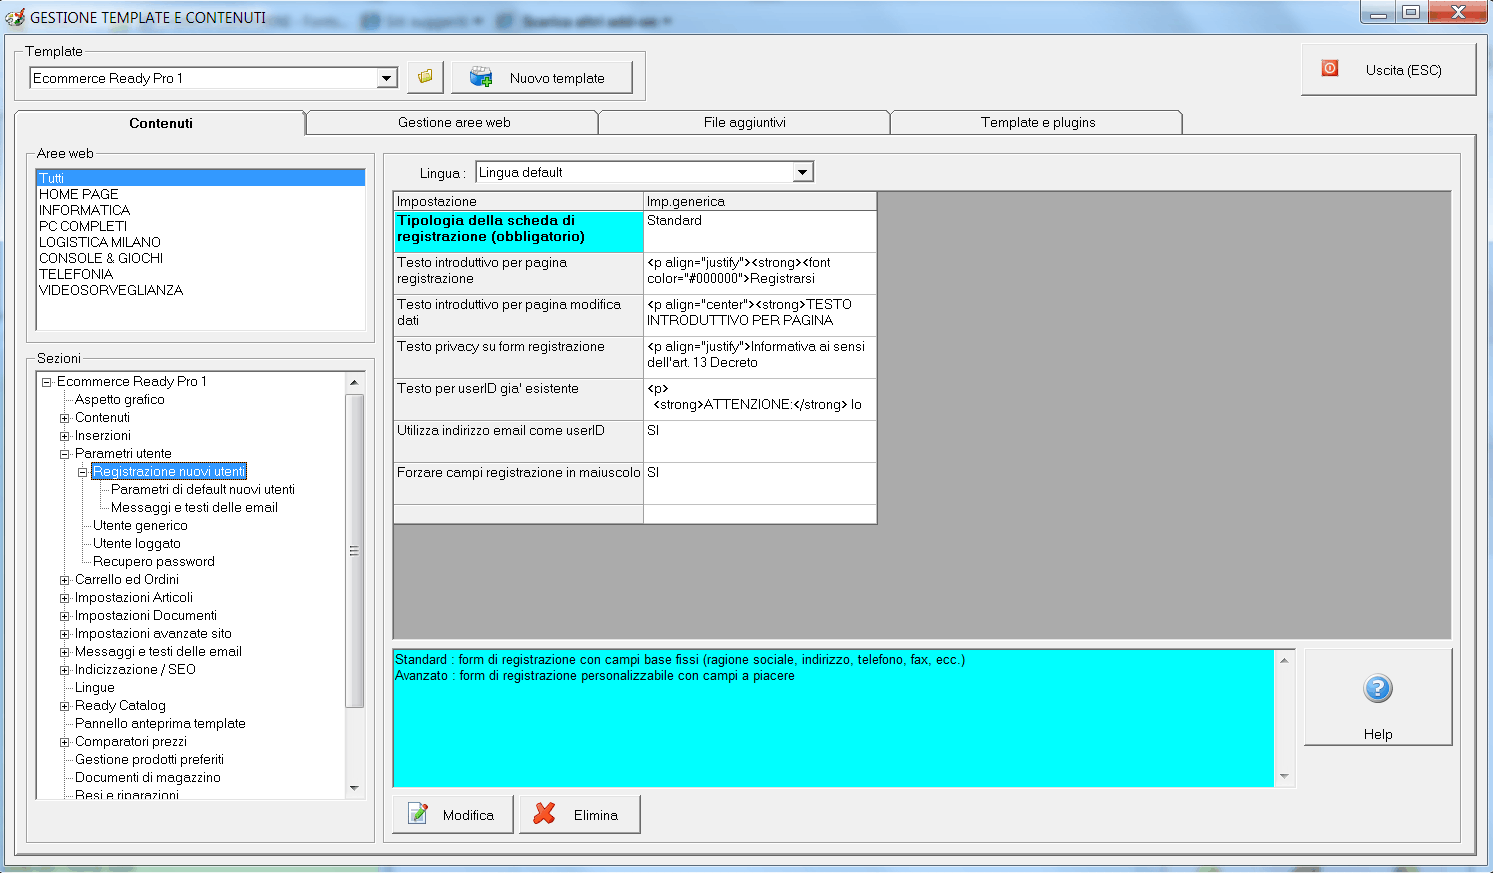This screenshot has width=1493, height=873.
Task: Expand the Messaggi e testi delle email root node
Action: [x=64, y=652]
